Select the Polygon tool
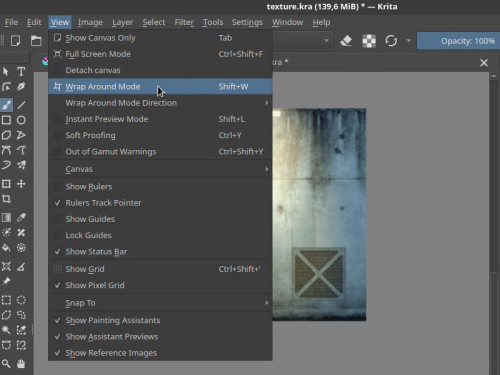 coord(6,135)
